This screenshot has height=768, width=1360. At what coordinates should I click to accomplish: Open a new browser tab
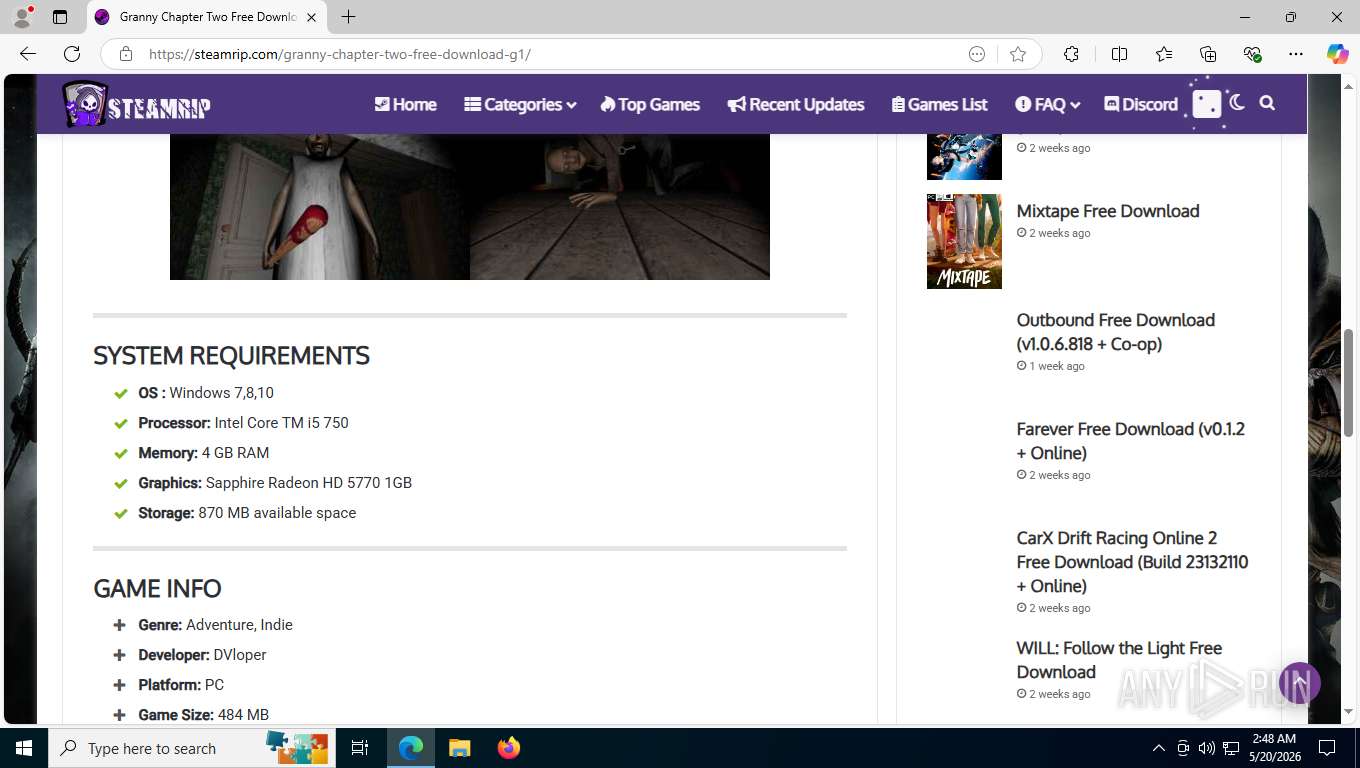point(348,17)
